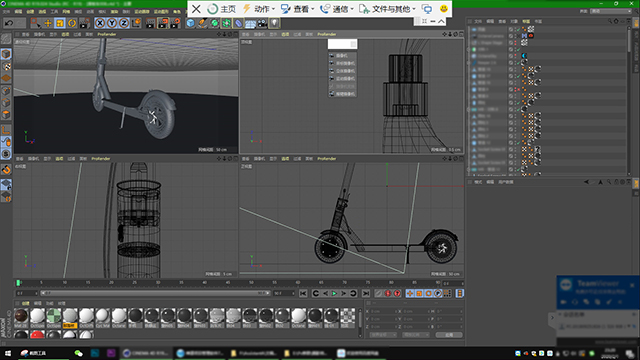The image size is (640, 360).
Task: Open 文件 menu in Object Manager
Action: [x=478, y=21]
